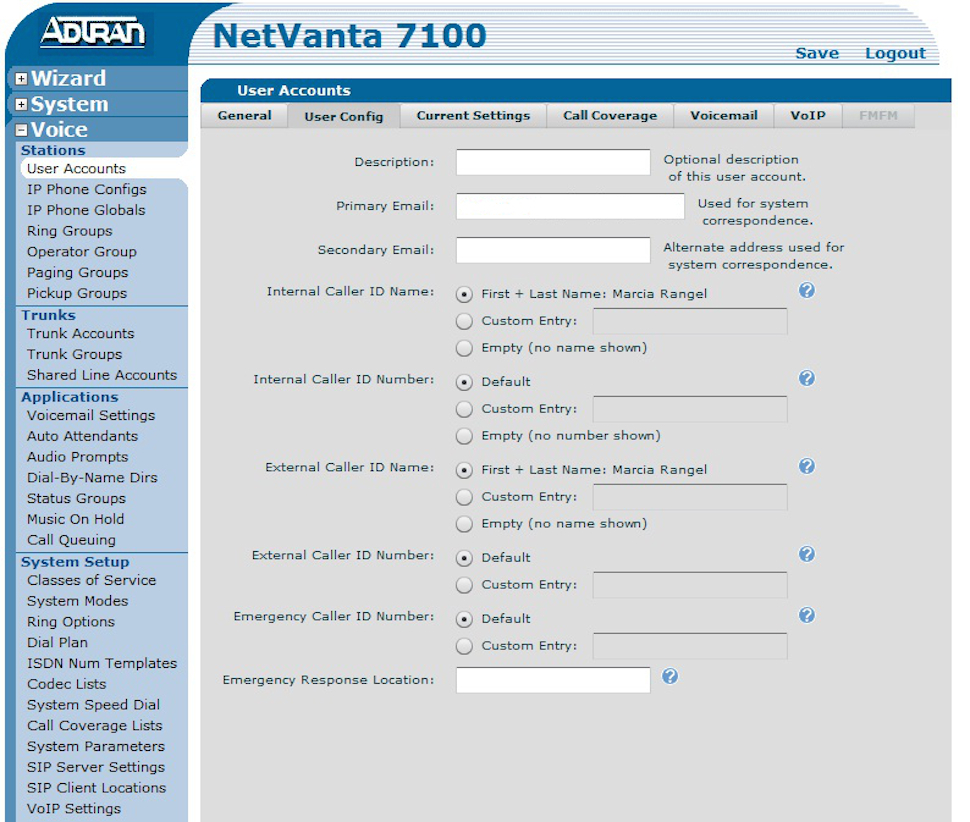This screenshot has height=822, width=970.
Task: Select Custom Entry for External Caller ID Name
Action: pos(464,497)
